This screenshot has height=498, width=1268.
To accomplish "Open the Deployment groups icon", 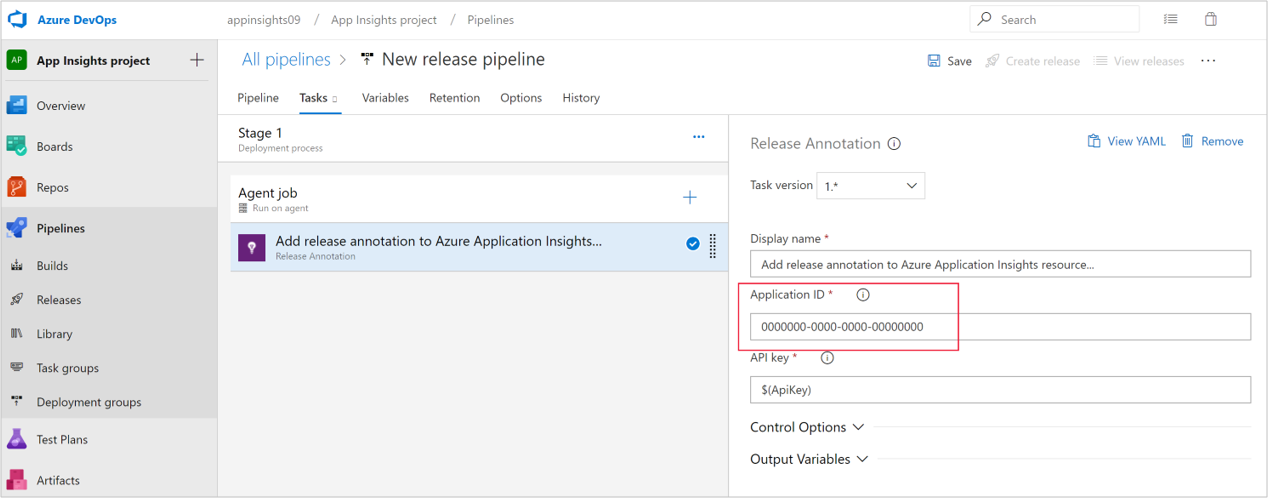I will pos(17,402).
